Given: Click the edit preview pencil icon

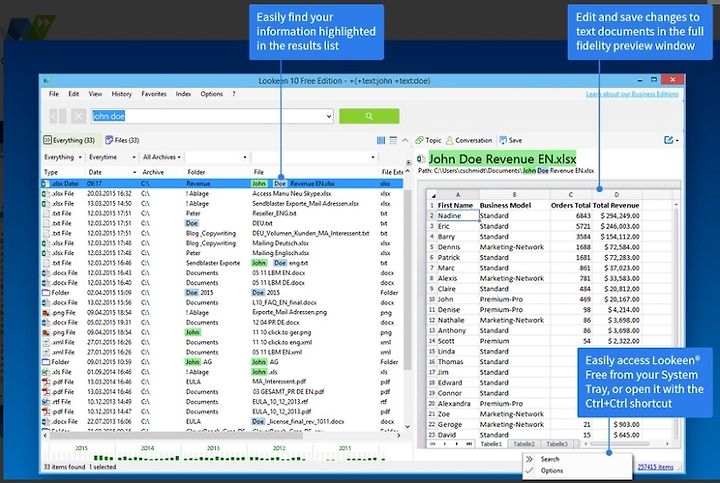Looking at the screenshot, I should tap(669, 140).
